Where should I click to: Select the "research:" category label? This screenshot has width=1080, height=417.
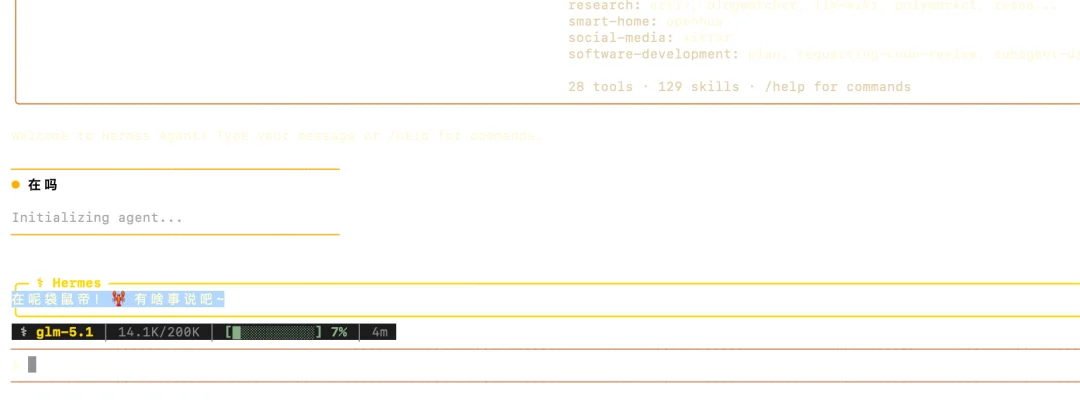(604, 5)
